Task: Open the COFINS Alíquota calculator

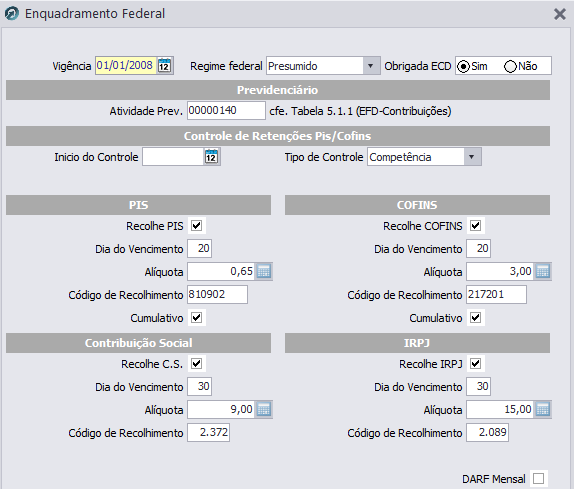Action: coord(543,272)
